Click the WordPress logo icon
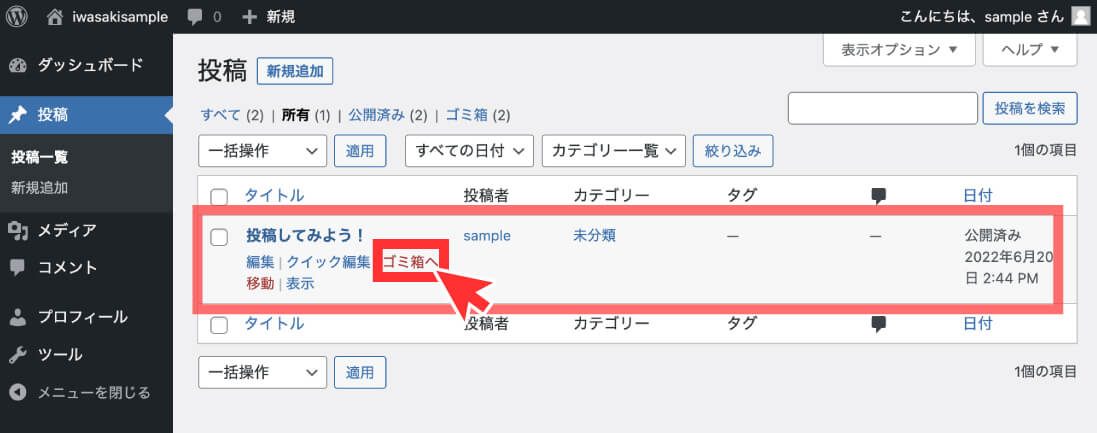This screenshot has width=1097, height=433. click(x=16, y=16)
